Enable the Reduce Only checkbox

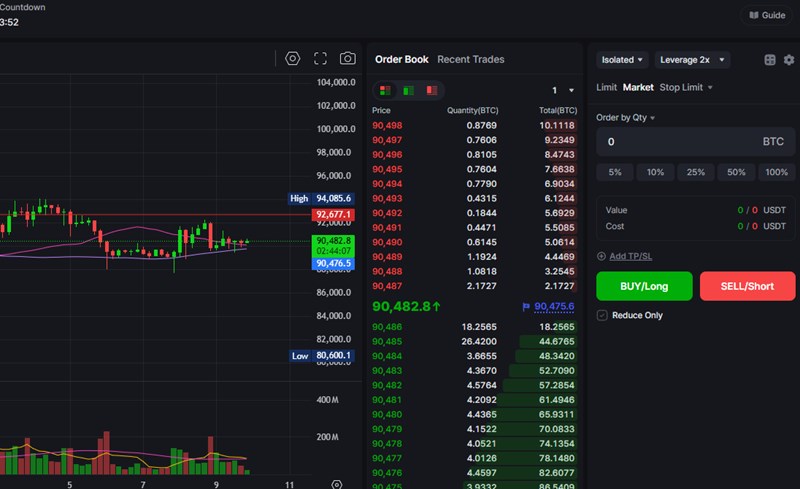(x=602, y=315)
